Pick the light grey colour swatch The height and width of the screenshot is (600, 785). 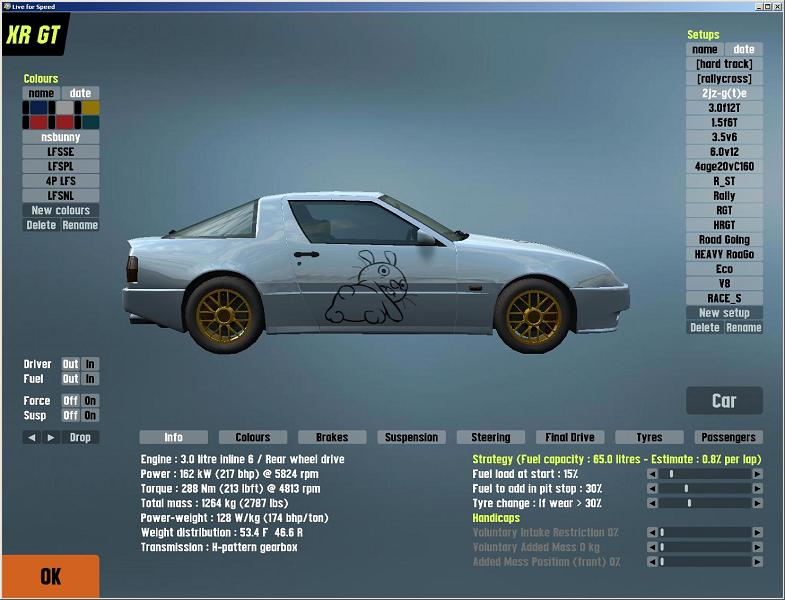pyautogui.click(x=65, y=108)
